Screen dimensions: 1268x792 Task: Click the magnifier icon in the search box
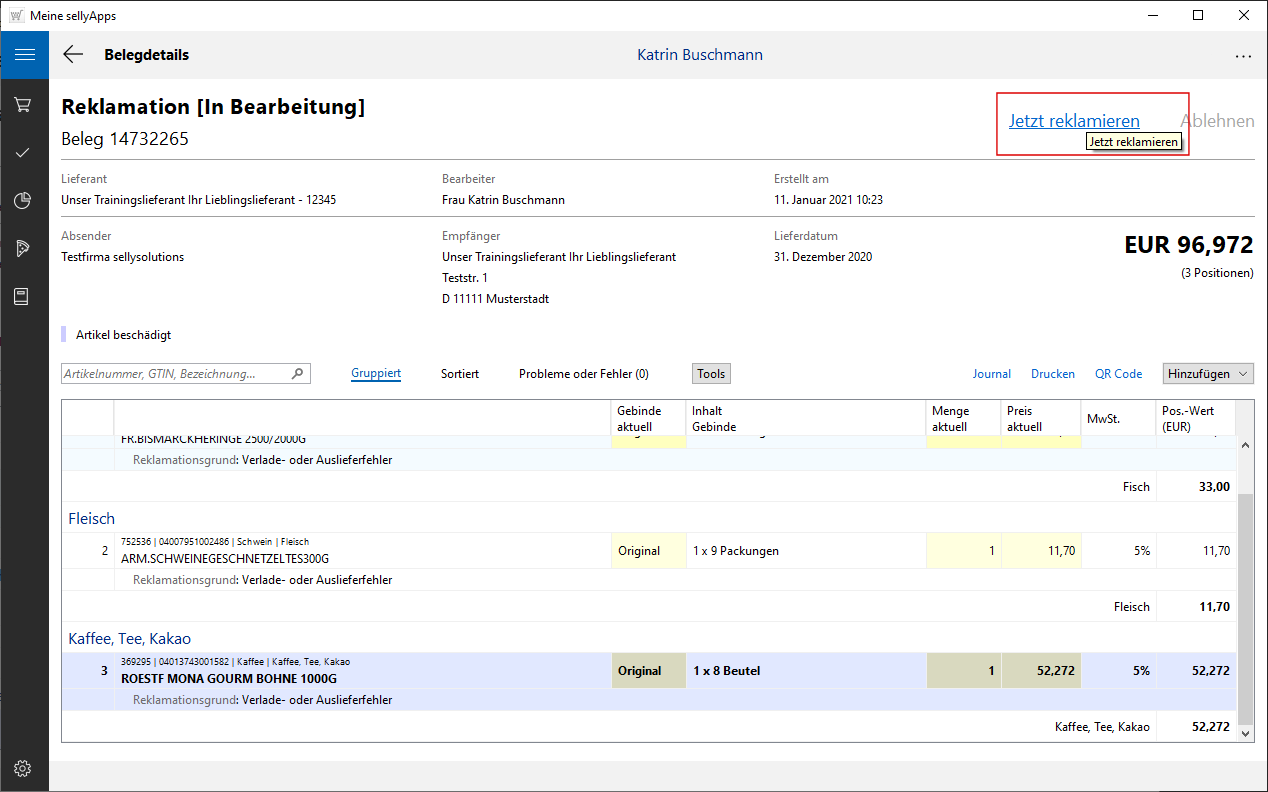(297, 374)
